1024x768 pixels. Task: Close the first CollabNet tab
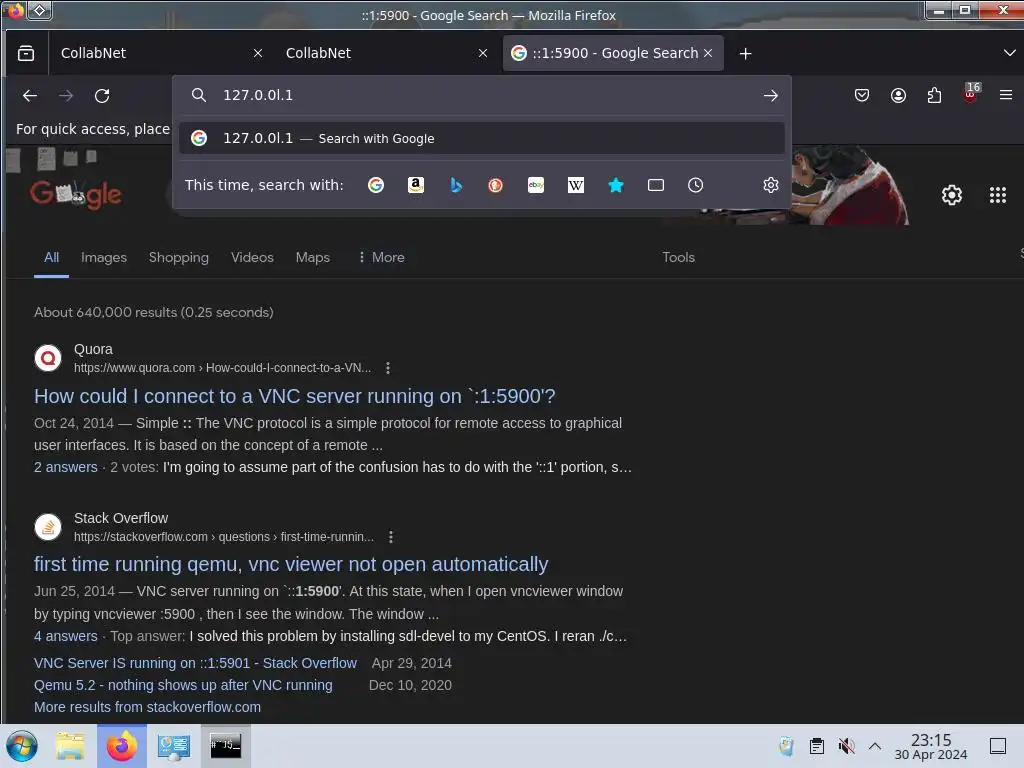[x=258, y=53]
